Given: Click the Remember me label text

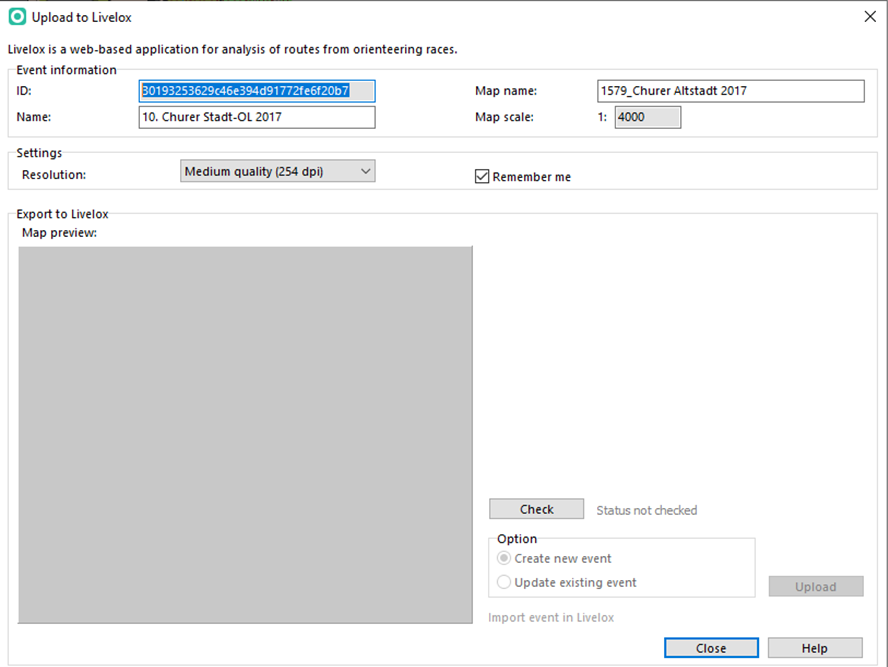Looking at the screenshot, I should tap(532, 177).
